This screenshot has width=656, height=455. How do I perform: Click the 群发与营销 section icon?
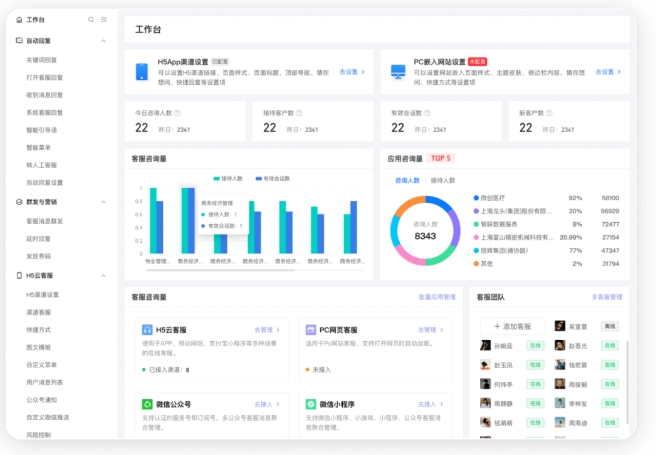point(19,202)
